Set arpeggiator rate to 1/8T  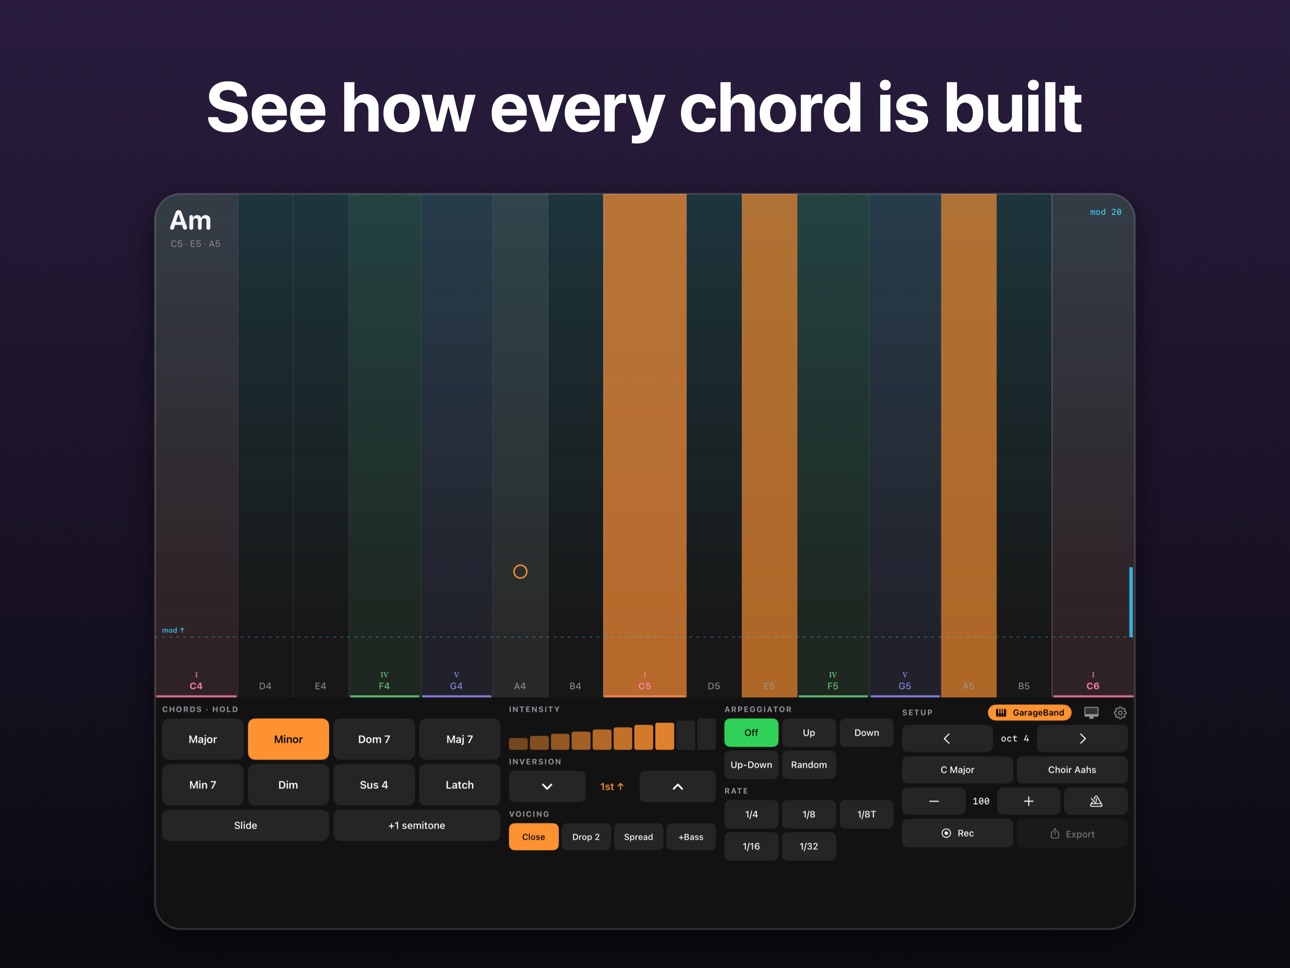pyautogui.click(x=867, y=815)
